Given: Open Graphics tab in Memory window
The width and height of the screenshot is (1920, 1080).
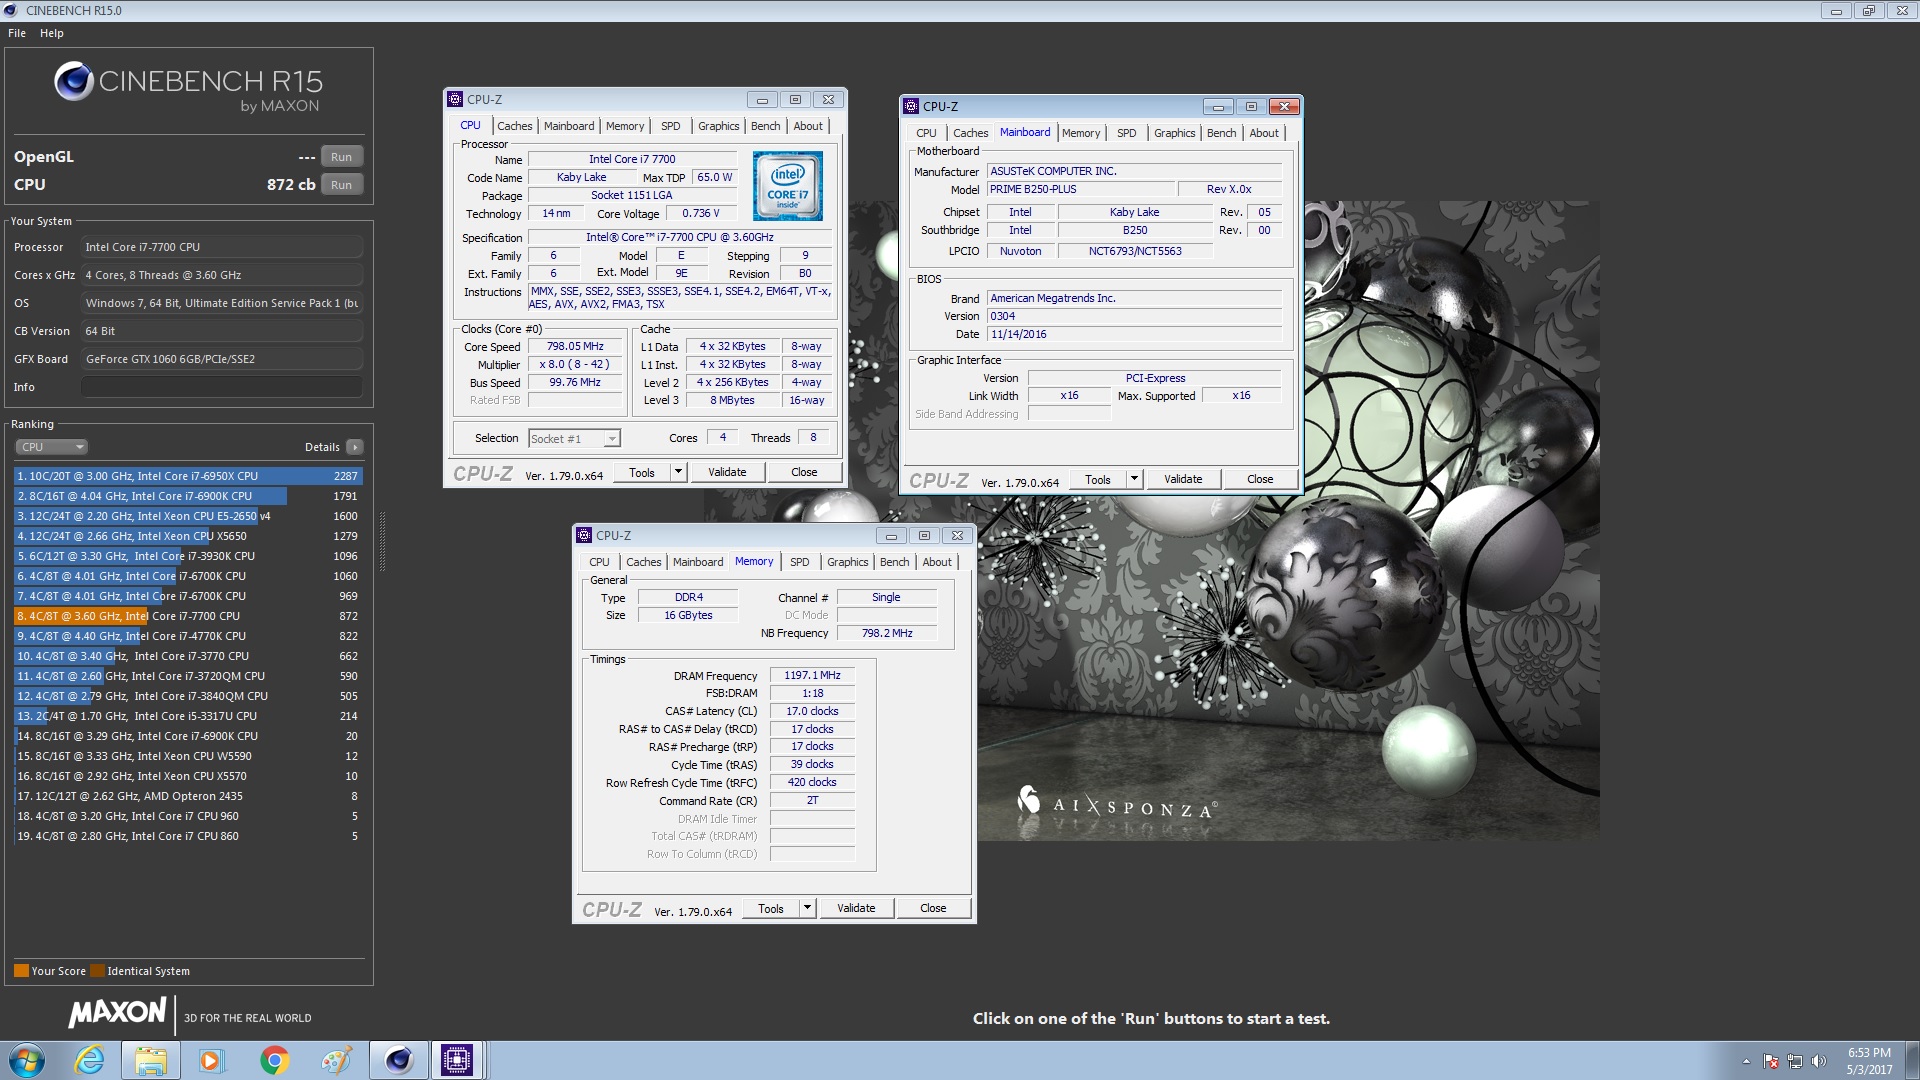Looking at the screenshot, I should (847, 562).
